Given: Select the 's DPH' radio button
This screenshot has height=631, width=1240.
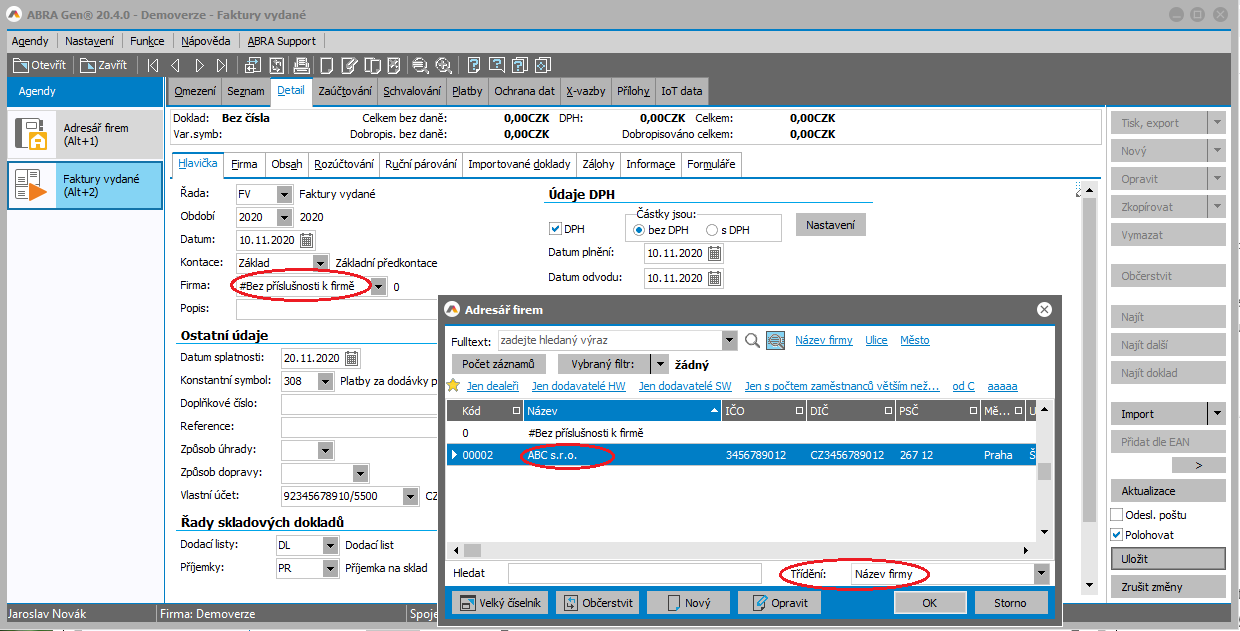Looking at the screenshot, I should pos(712,230).
